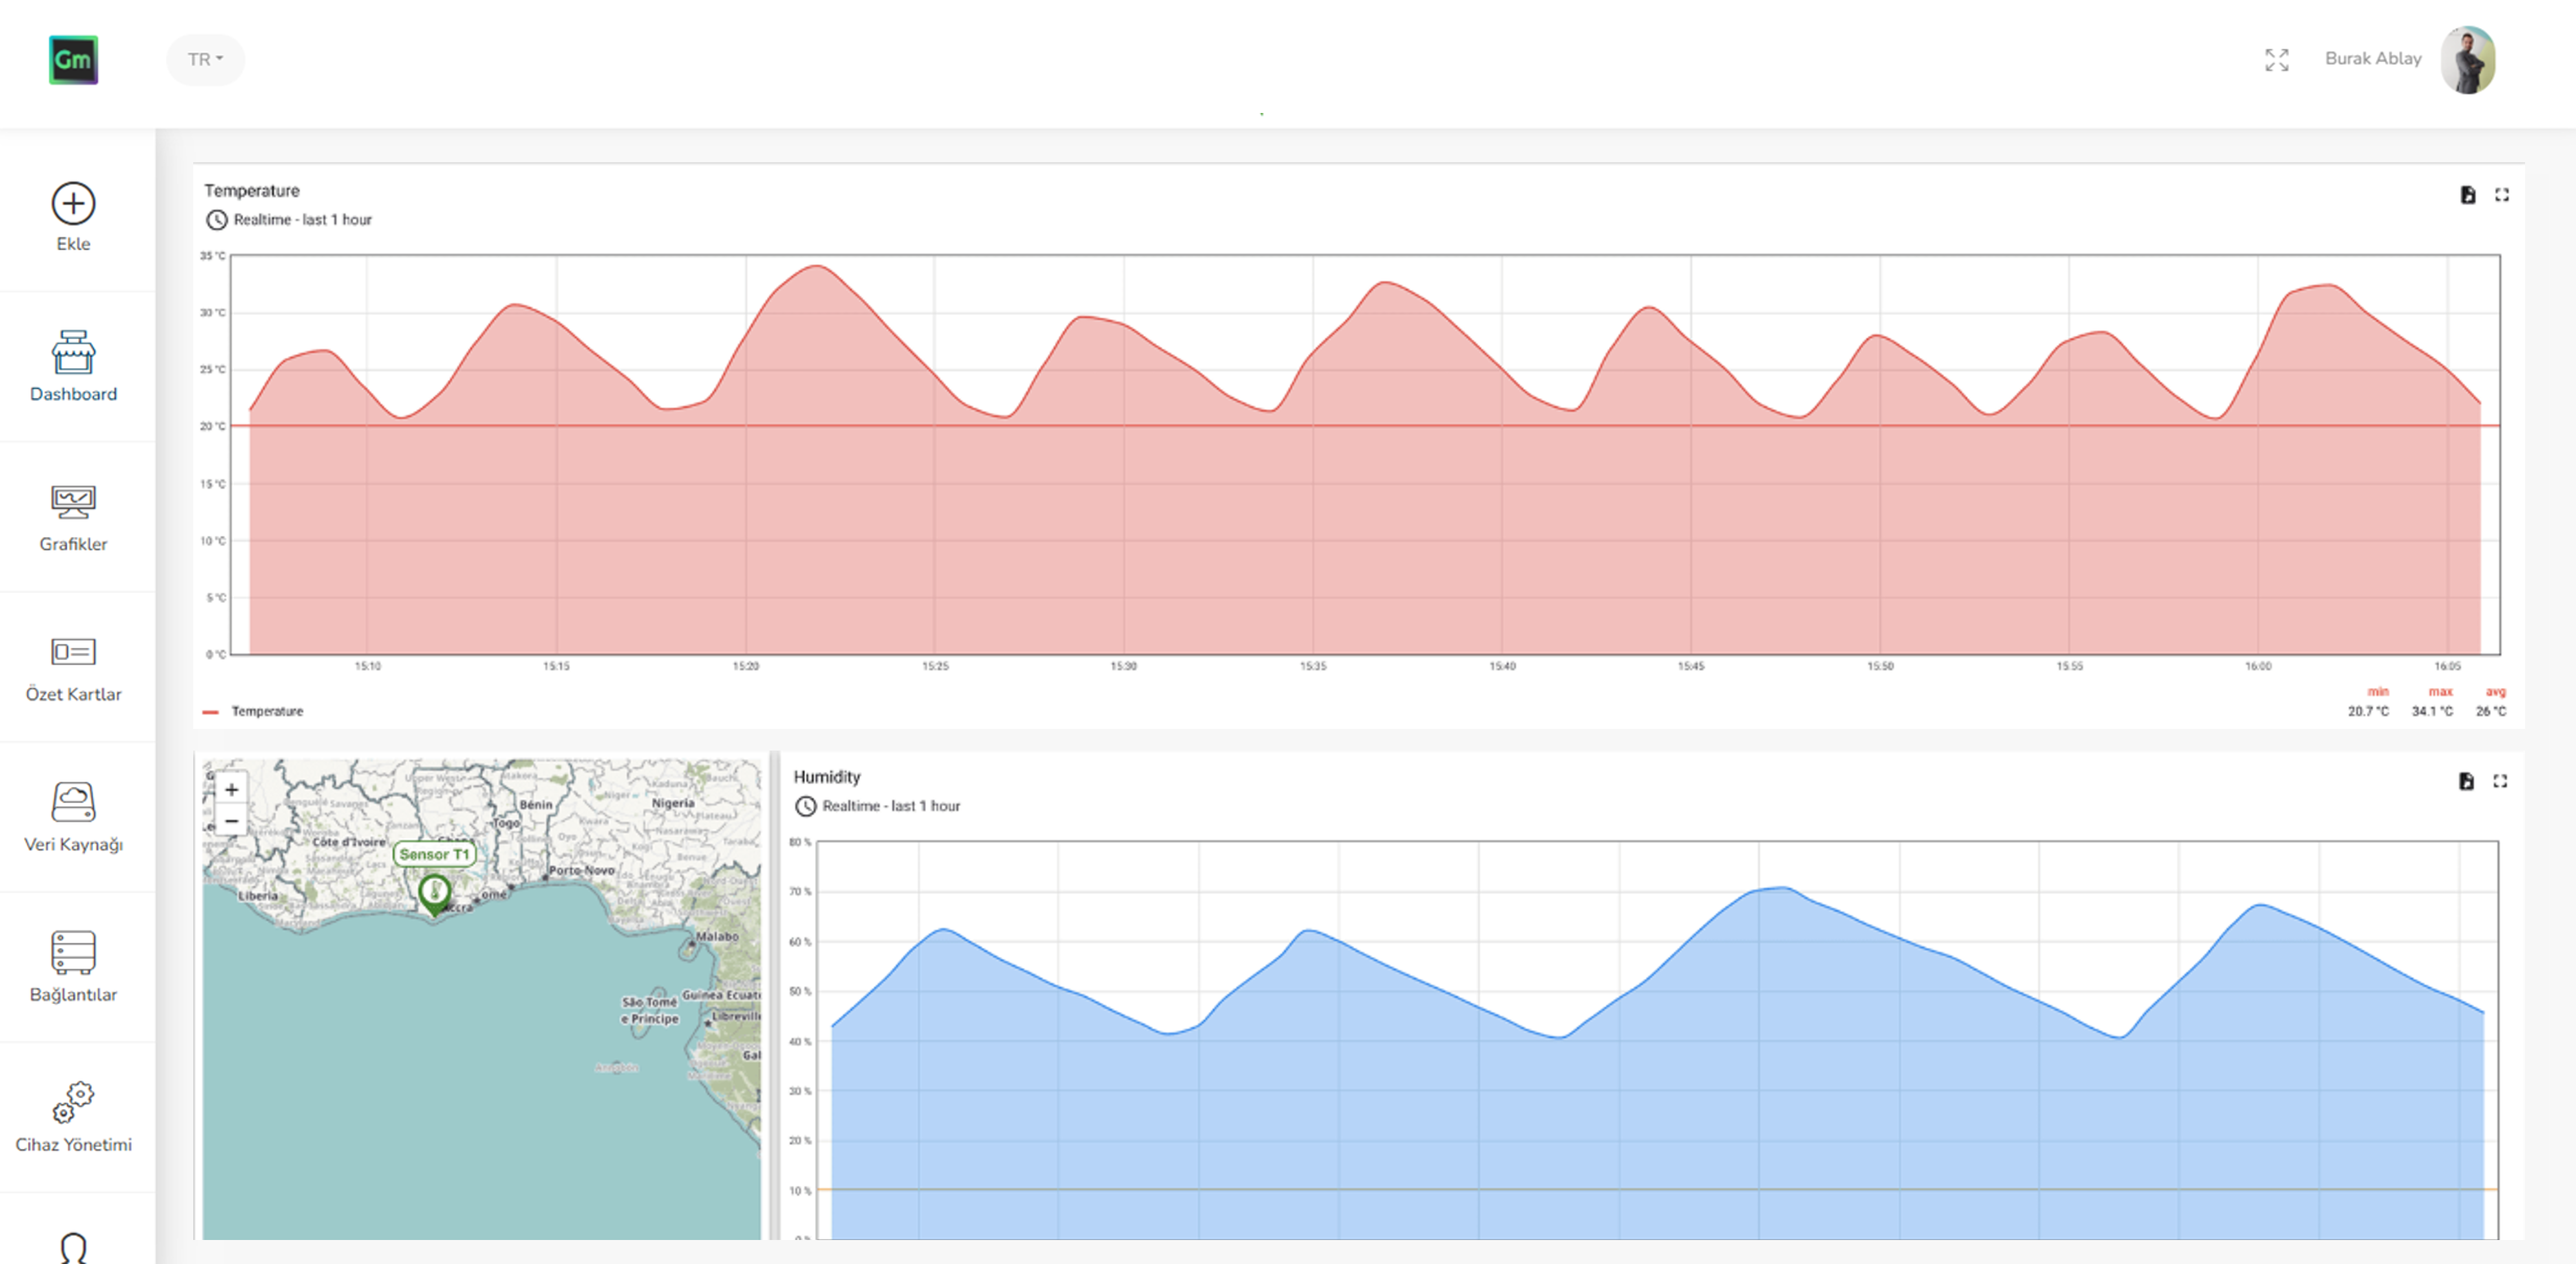
Task: Expand the Temperature chart to fullscreen
Action: [2503, 196]
